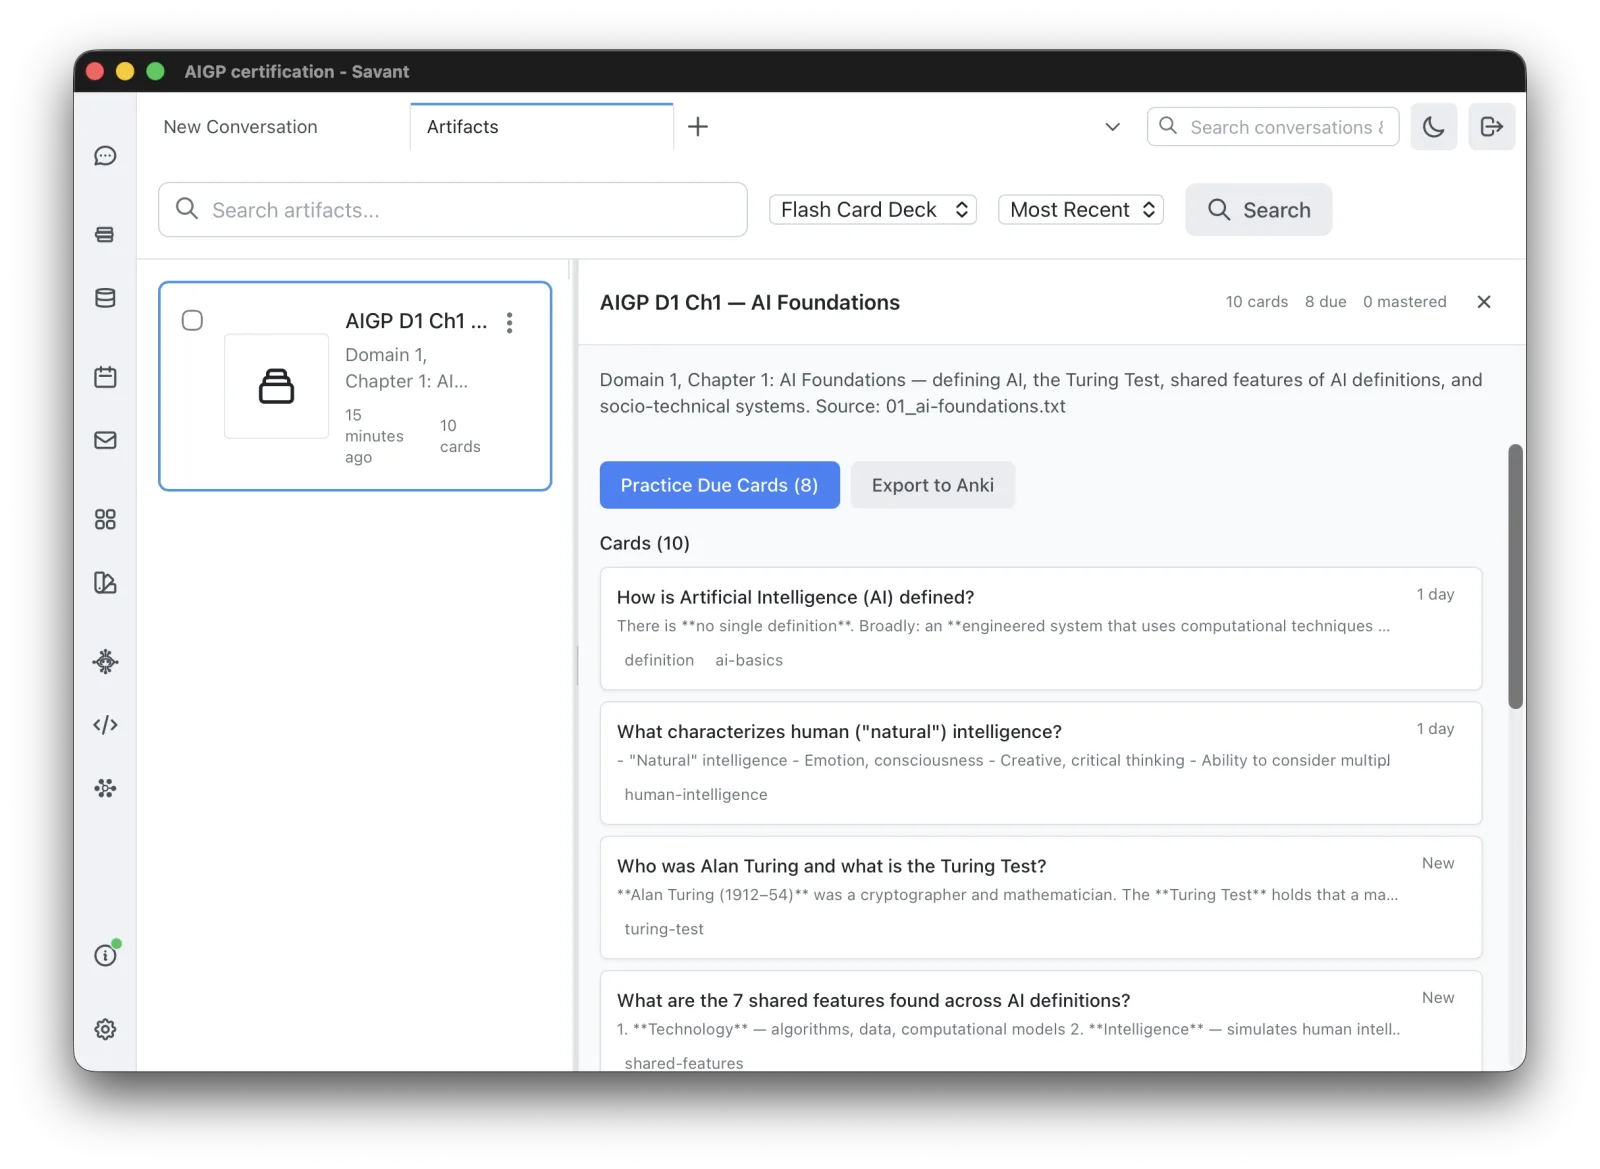
Task: Open the four-squares apps grid icon
Action: [x=105, y=519]
